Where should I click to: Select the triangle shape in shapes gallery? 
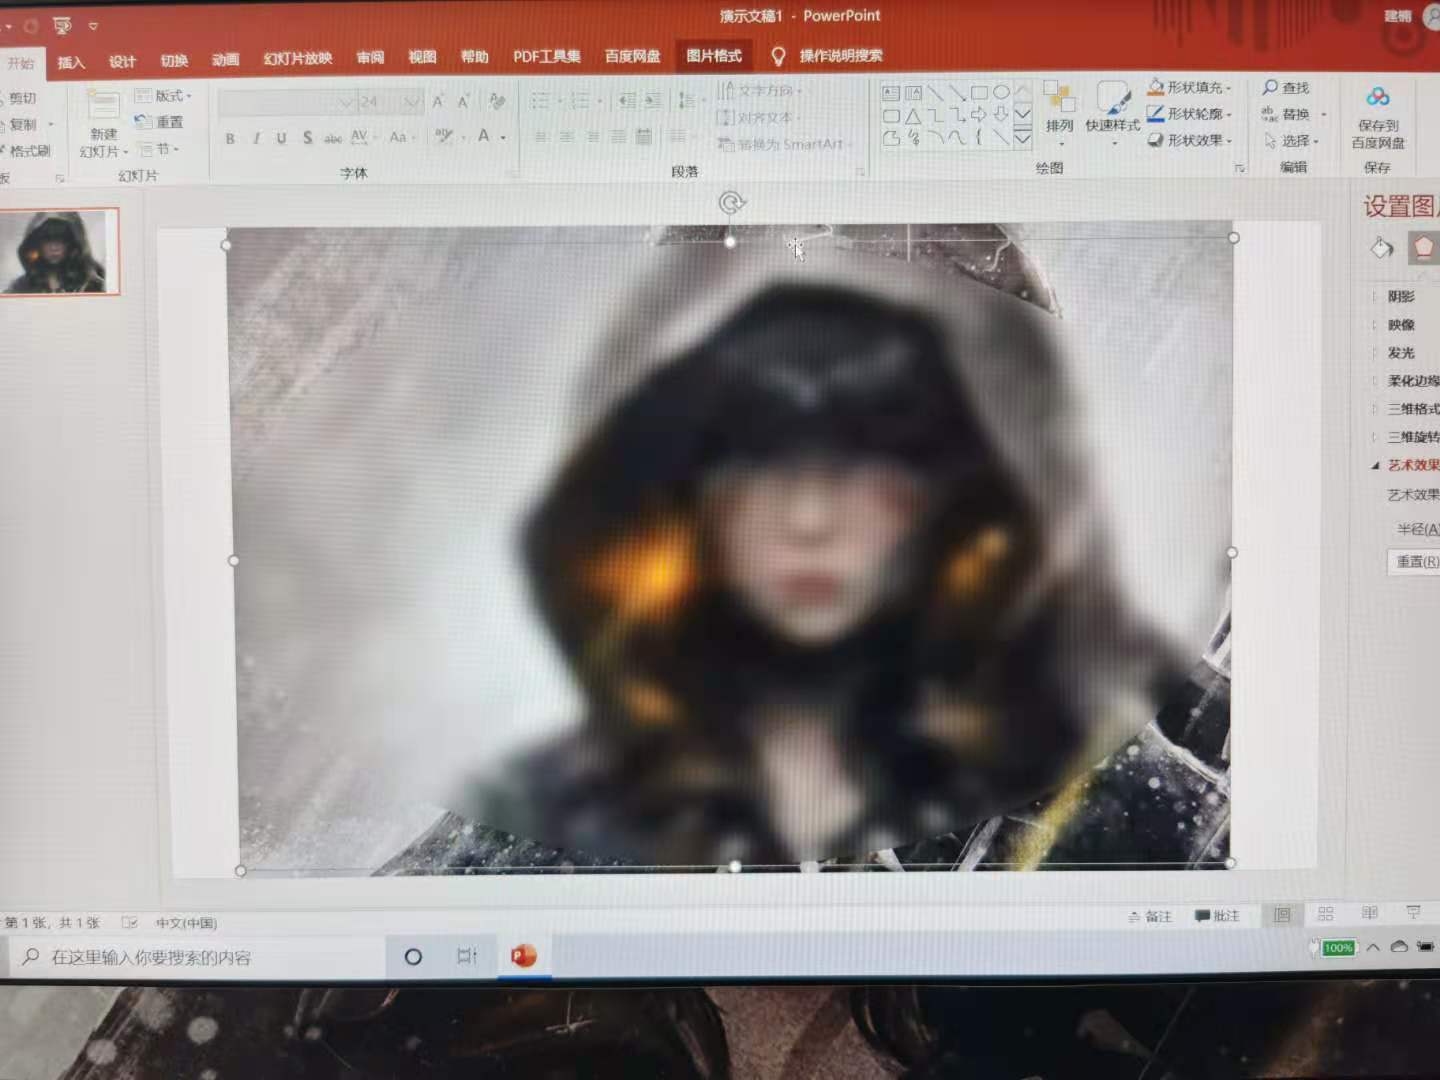[913, 116]
